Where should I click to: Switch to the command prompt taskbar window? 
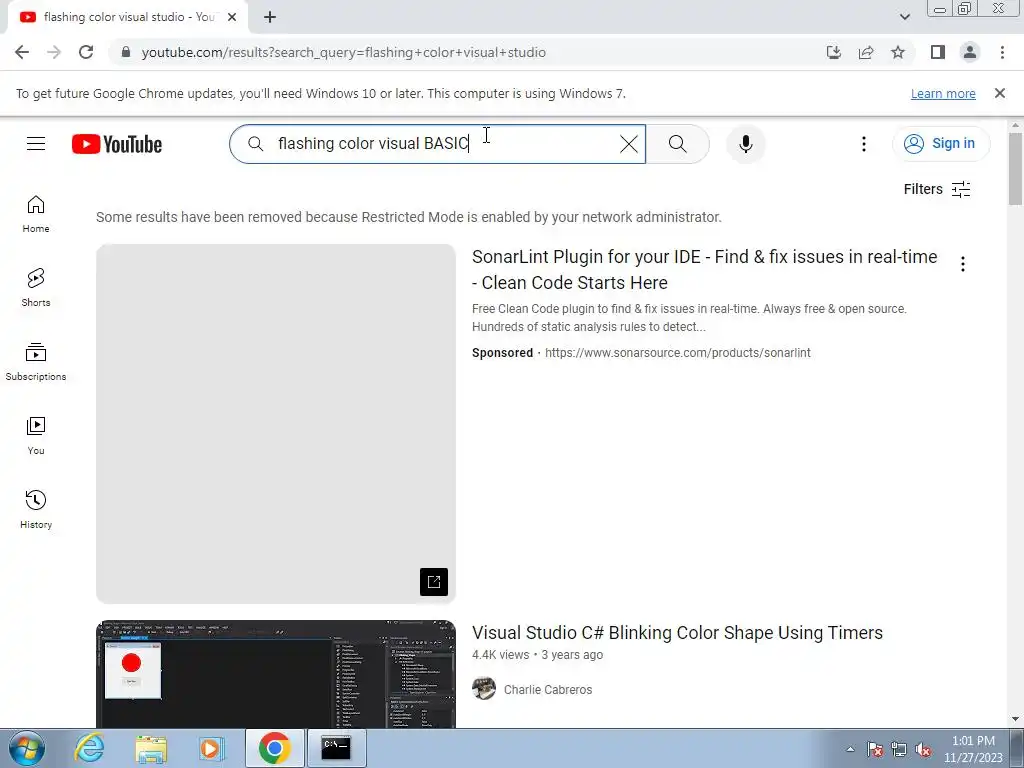pyautogui.click(x=336, y=748)
